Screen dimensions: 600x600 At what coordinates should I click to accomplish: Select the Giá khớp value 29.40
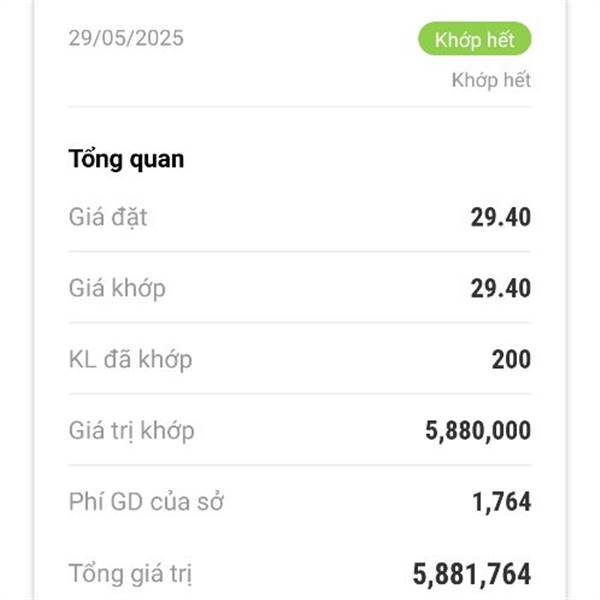coord(500,289)
